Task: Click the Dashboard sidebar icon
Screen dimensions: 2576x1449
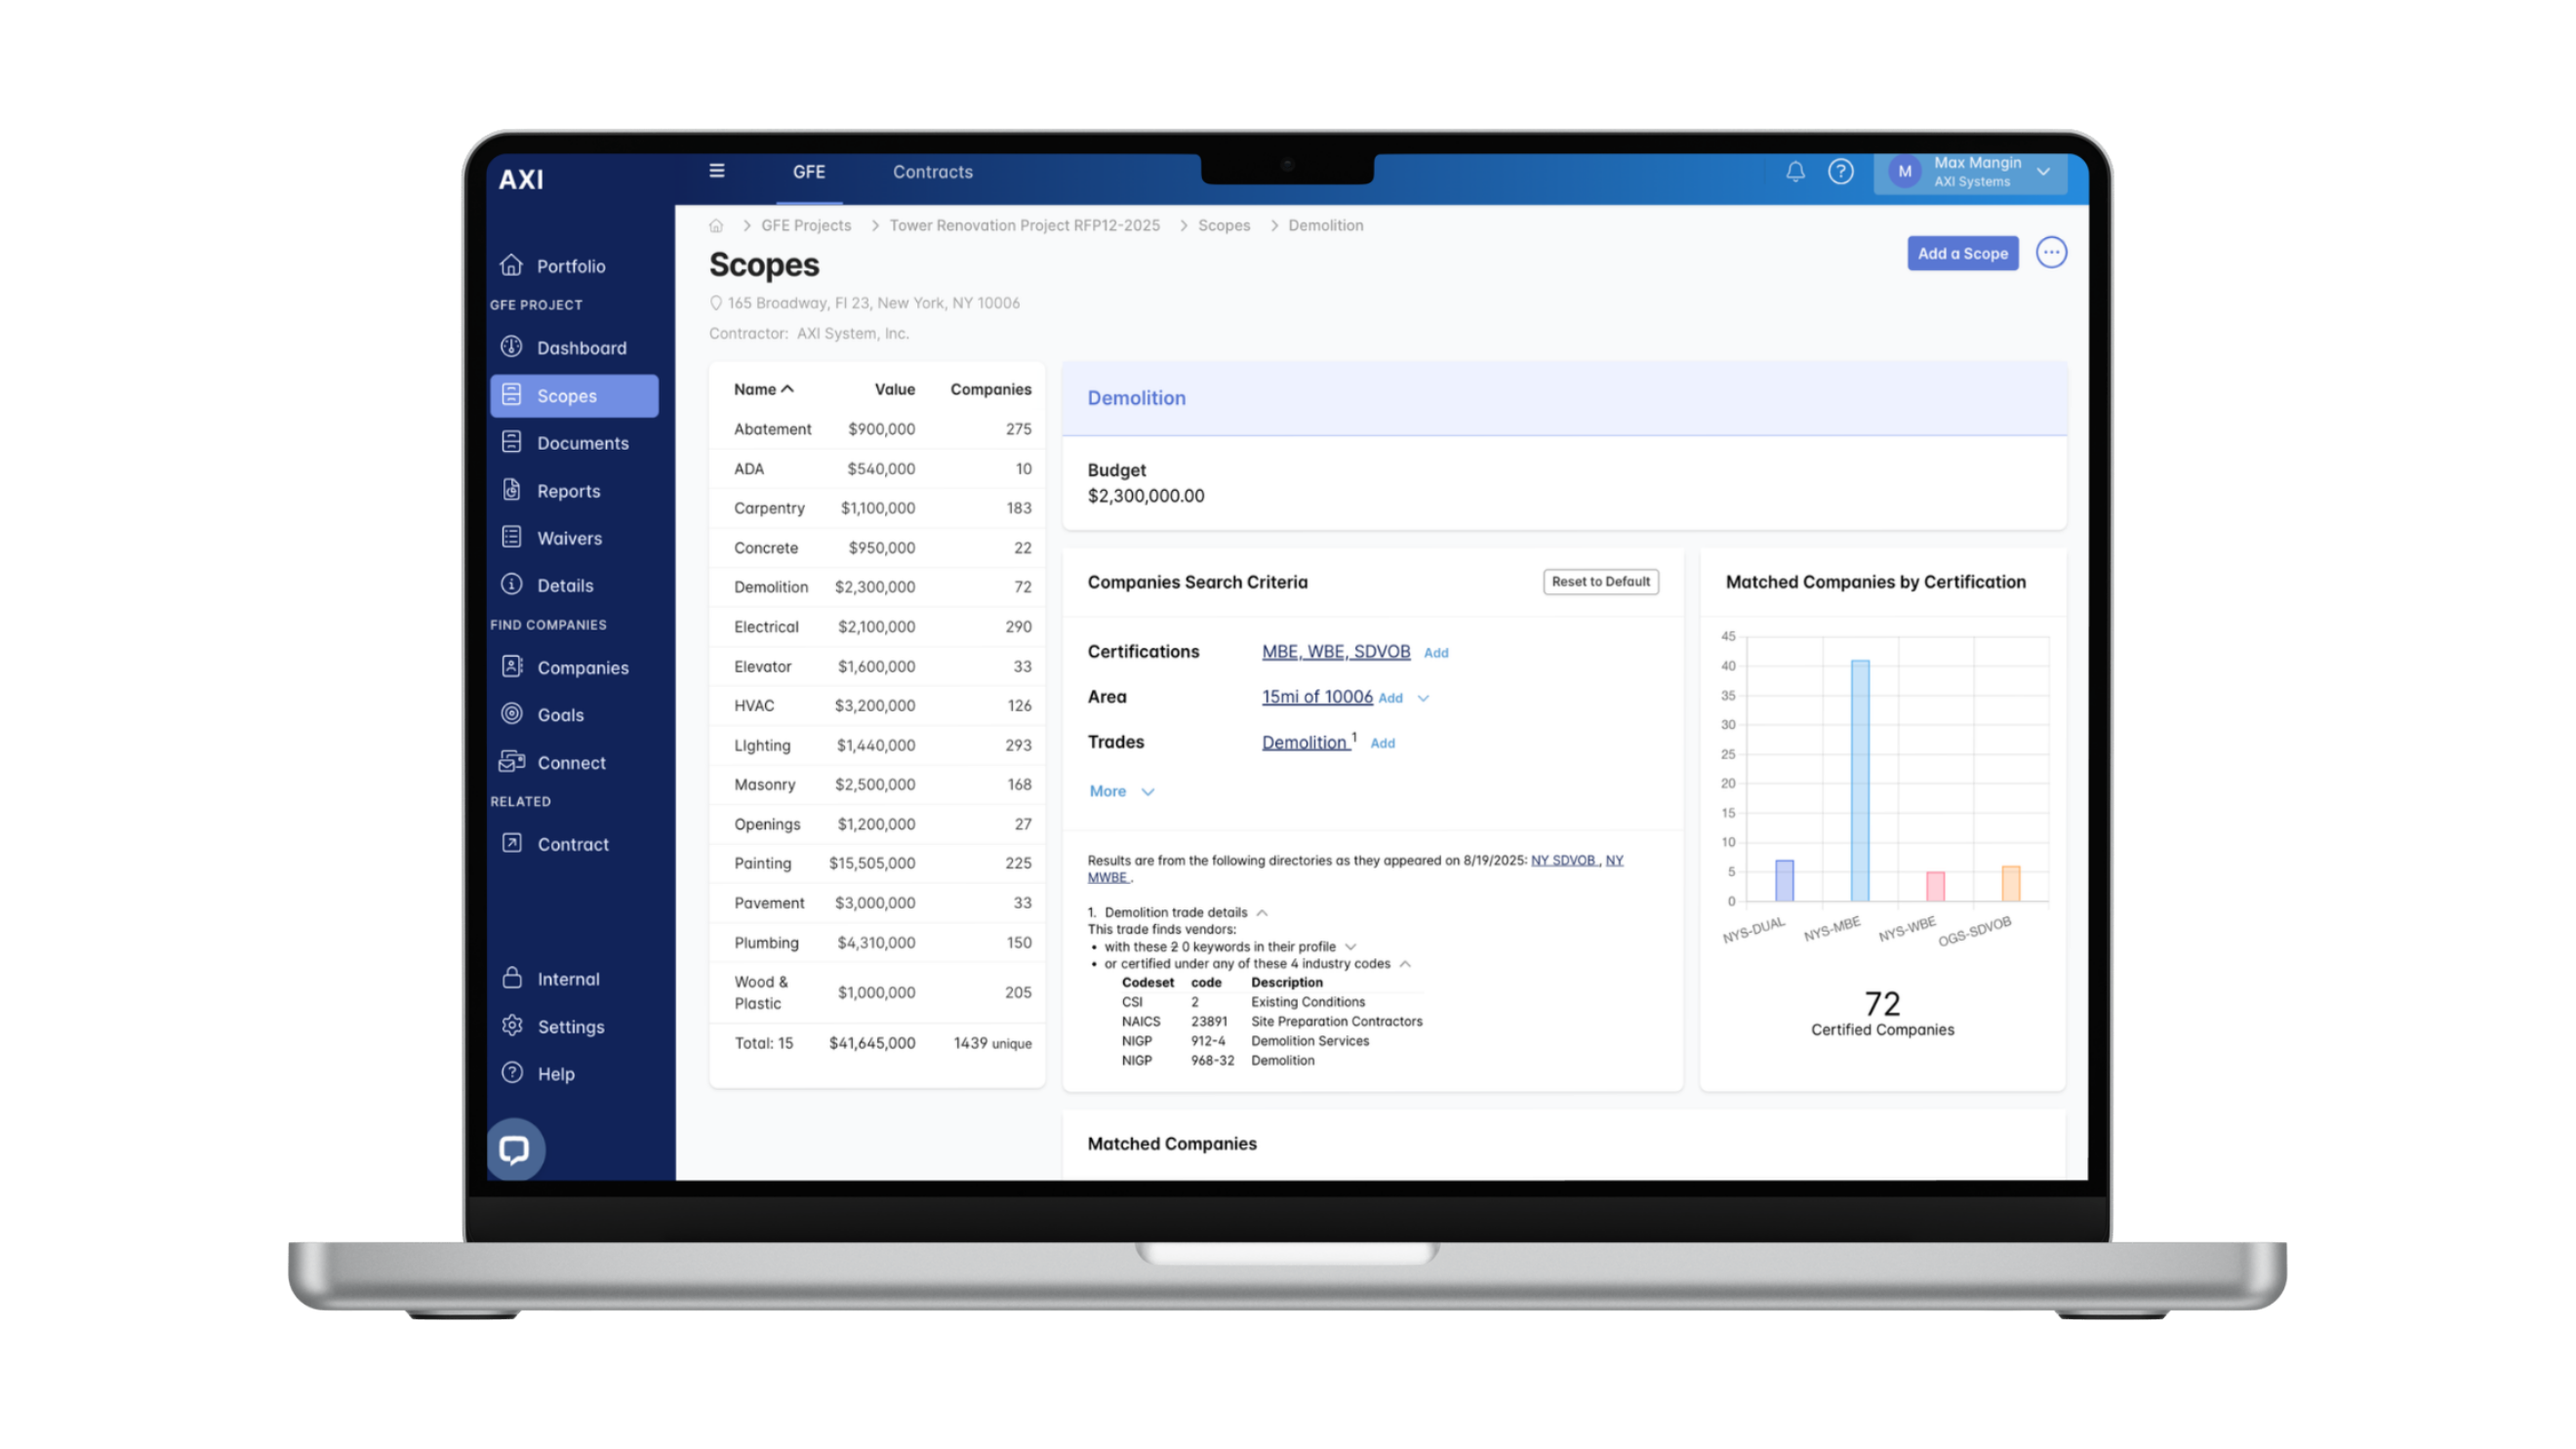Action: (x=512, y=347)
